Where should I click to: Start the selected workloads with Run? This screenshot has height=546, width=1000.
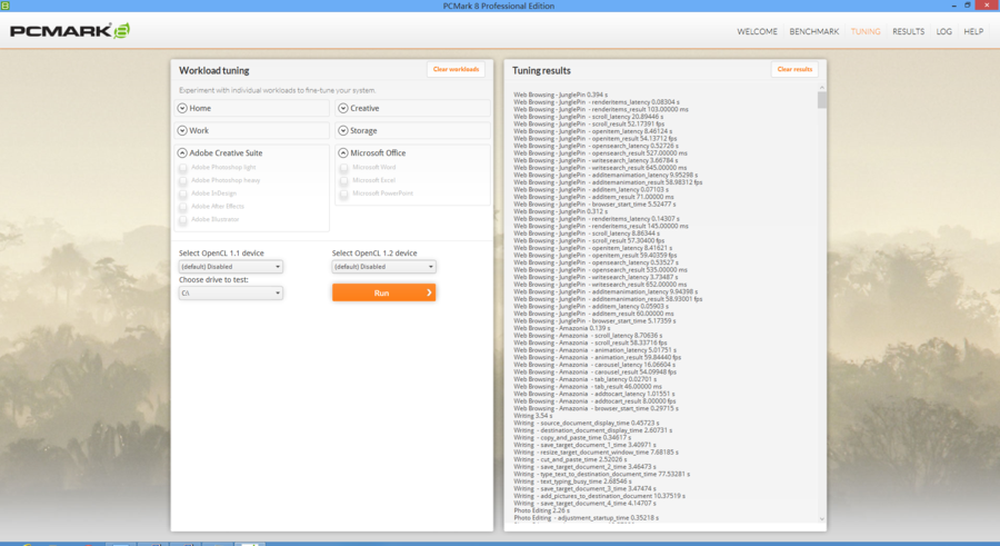384,293
